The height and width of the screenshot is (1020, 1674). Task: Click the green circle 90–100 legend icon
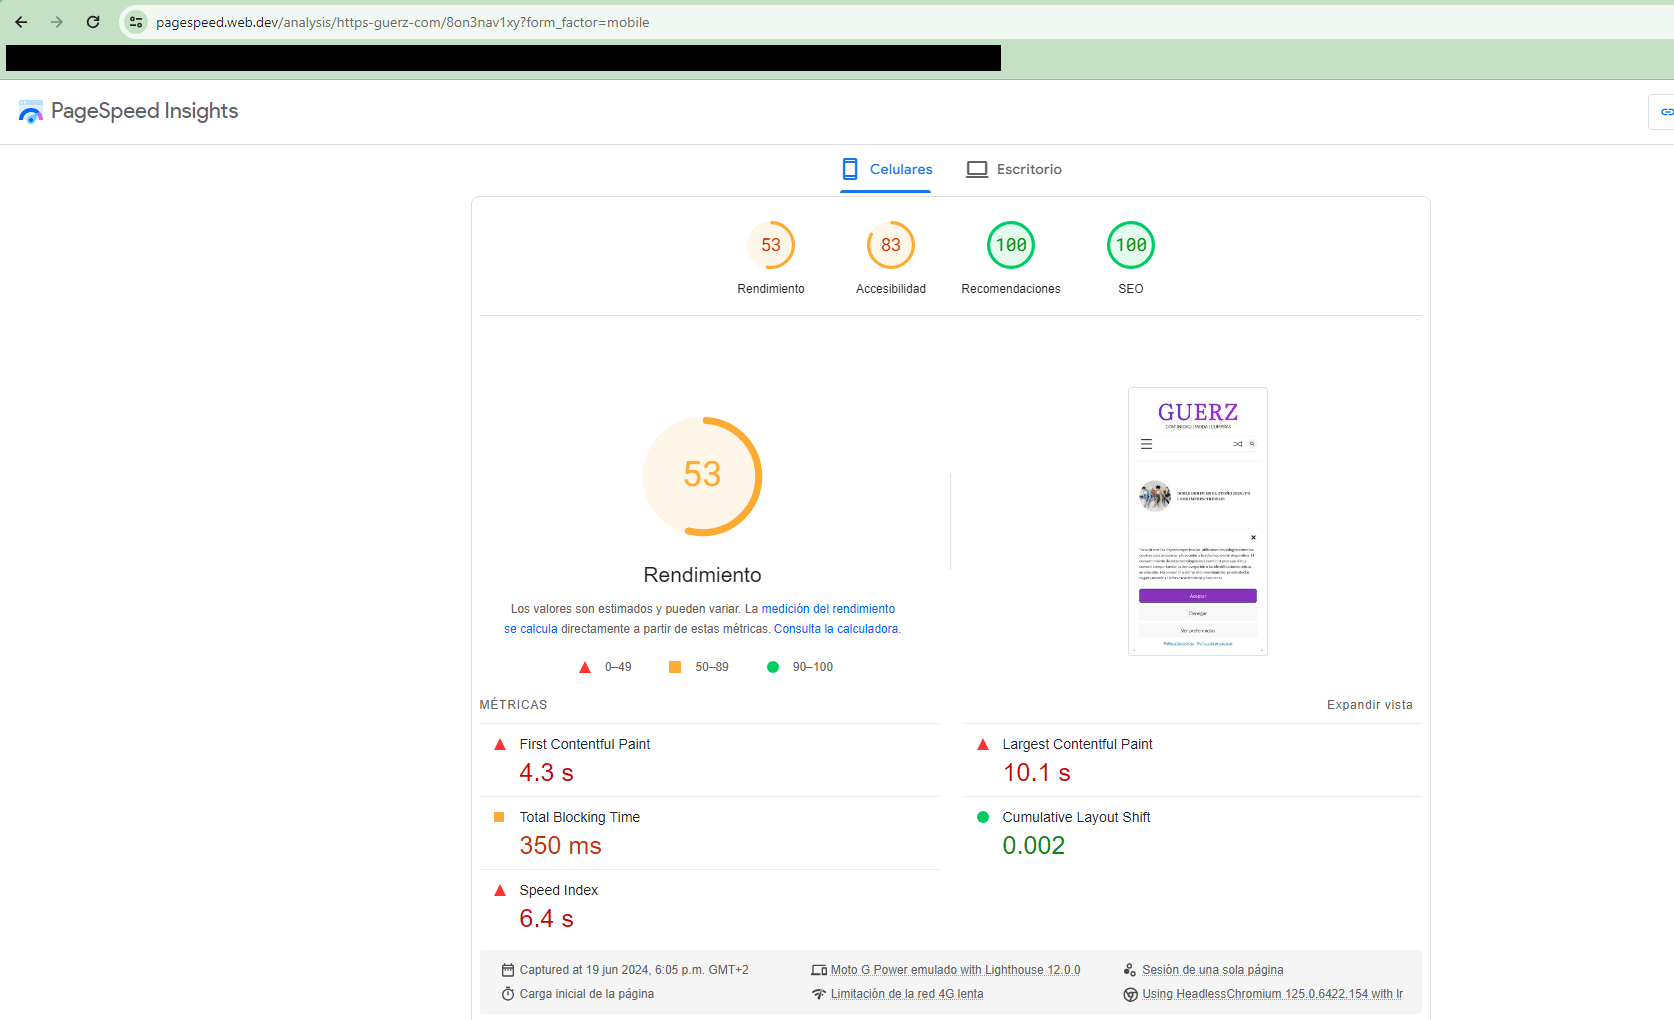[x=773, y=667]
